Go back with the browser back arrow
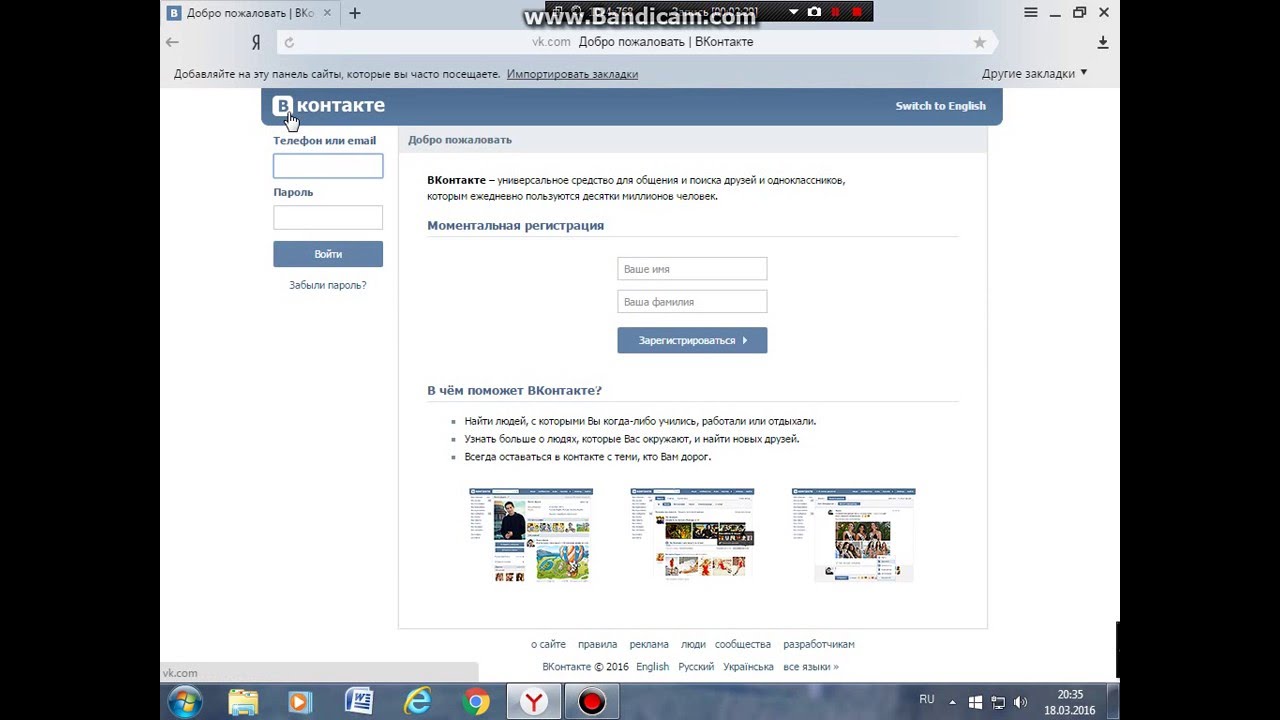1280x720 pixels. [x=172, y=42]
